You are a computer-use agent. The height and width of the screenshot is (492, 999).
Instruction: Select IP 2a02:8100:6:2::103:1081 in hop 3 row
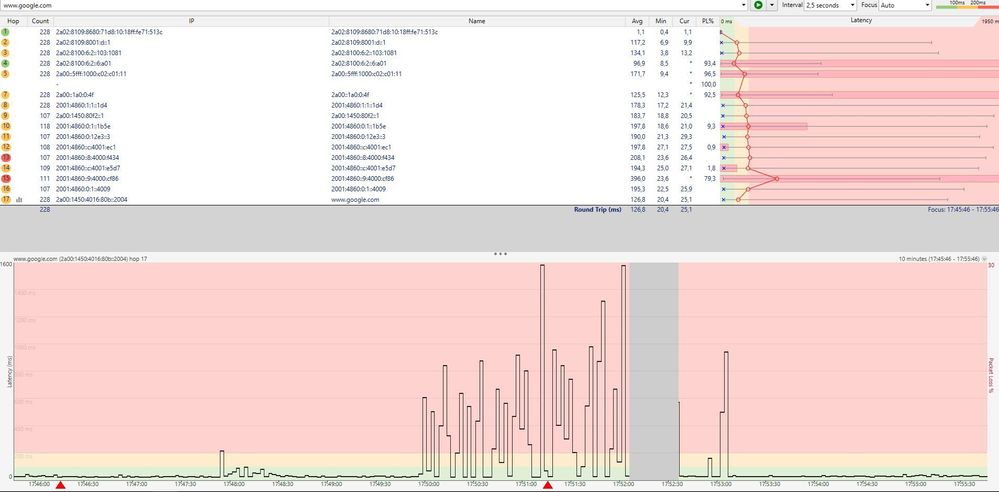(89, 53)
